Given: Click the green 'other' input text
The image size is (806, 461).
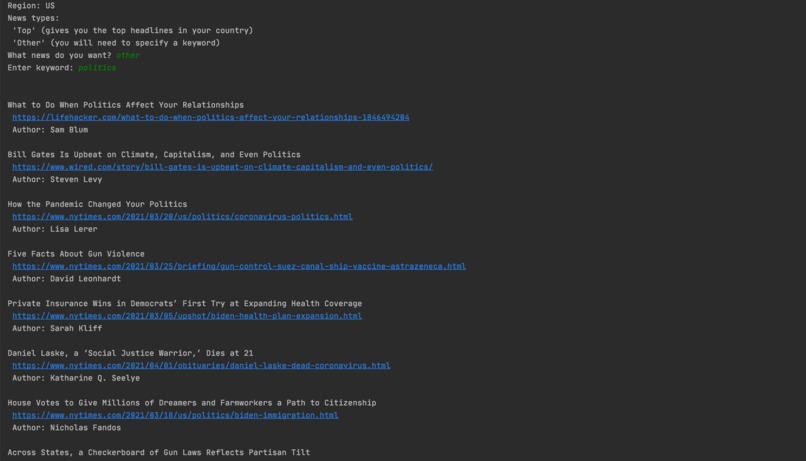Looking at the screenshot, I should point(127,56).
